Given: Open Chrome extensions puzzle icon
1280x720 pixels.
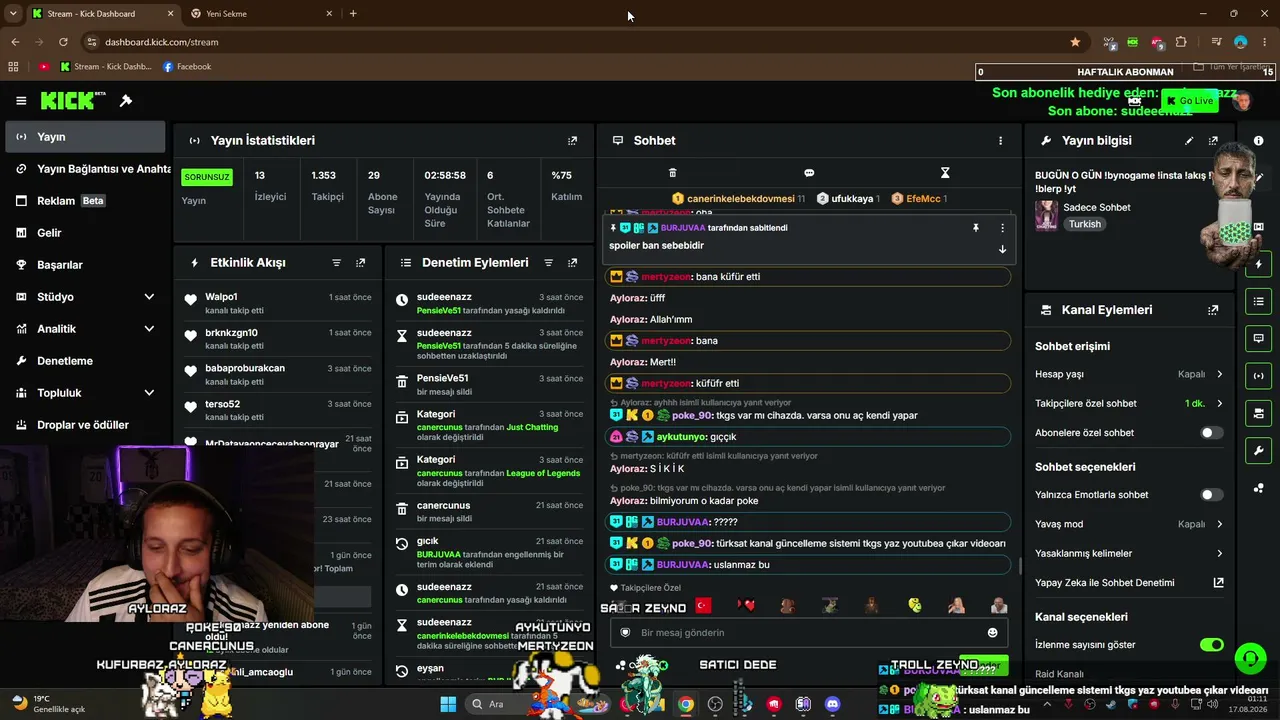Looking at the screenshot, I should point(1181,42).
